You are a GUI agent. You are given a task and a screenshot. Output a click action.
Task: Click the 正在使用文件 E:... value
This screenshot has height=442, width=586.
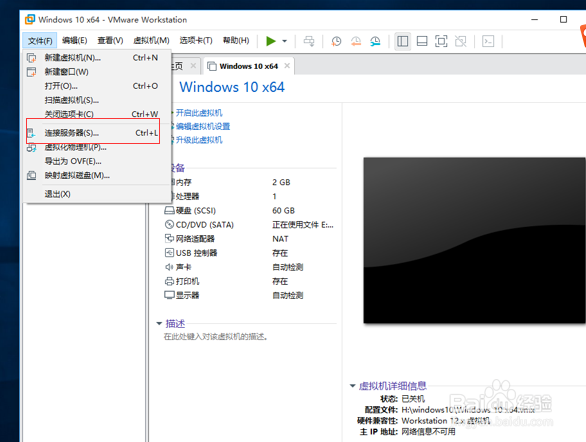pos(303,225)
